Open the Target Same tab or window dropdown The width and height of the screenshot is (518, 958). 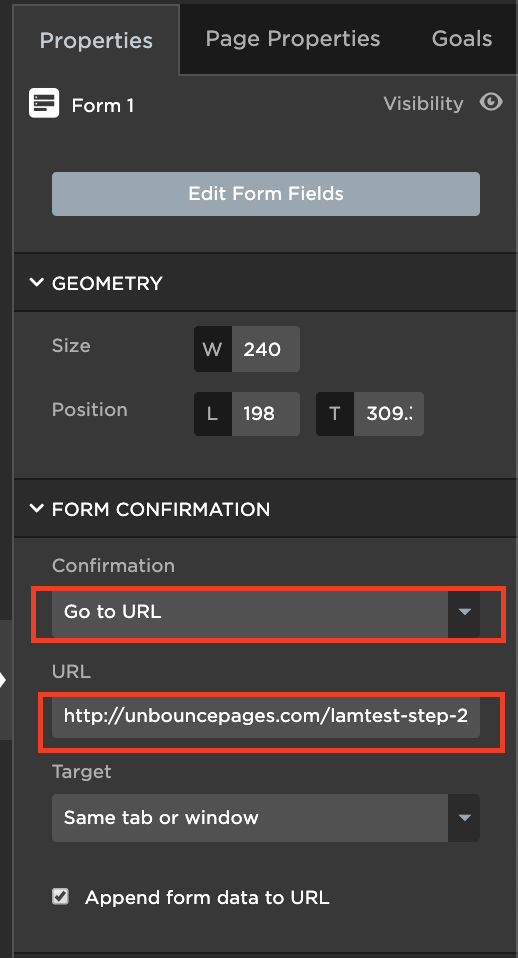(266, 817)
